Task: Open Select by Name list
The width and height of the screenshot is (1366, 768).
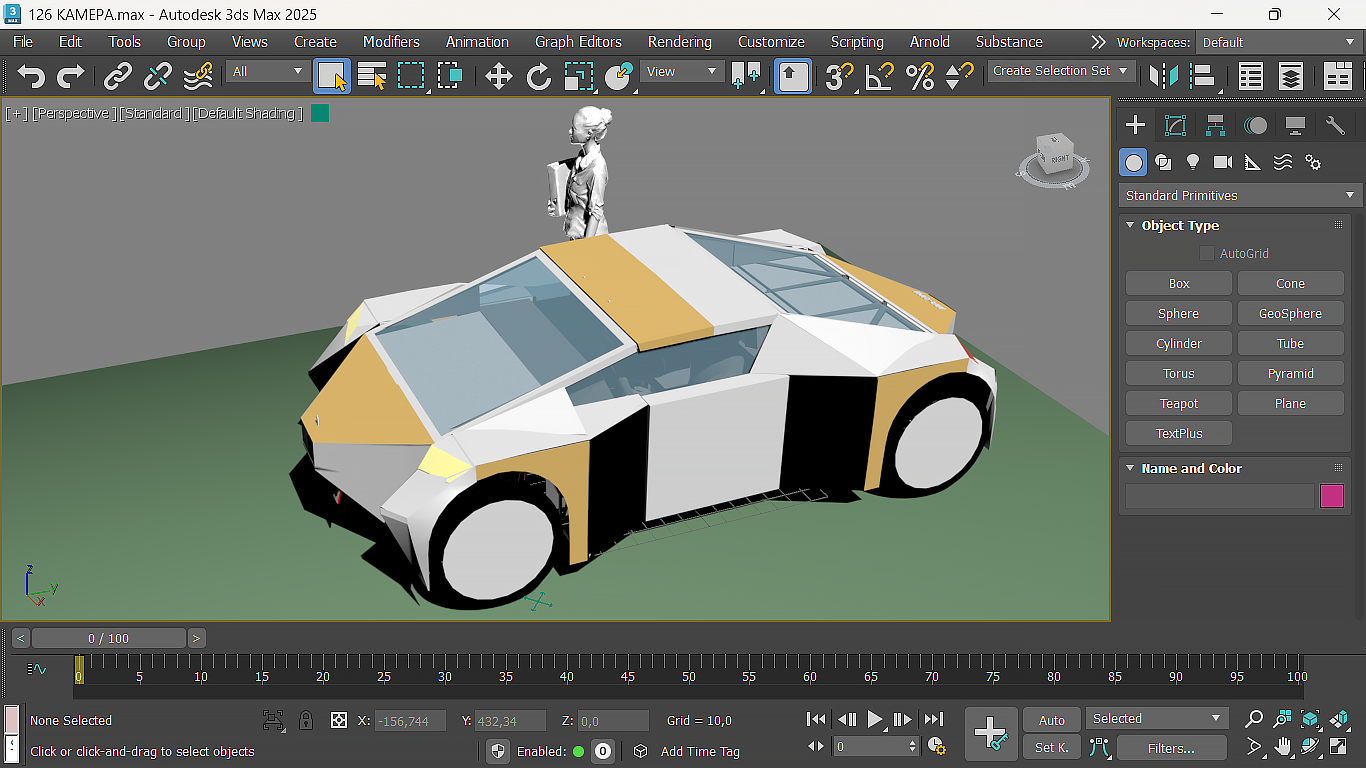Action: click(372, 76)
